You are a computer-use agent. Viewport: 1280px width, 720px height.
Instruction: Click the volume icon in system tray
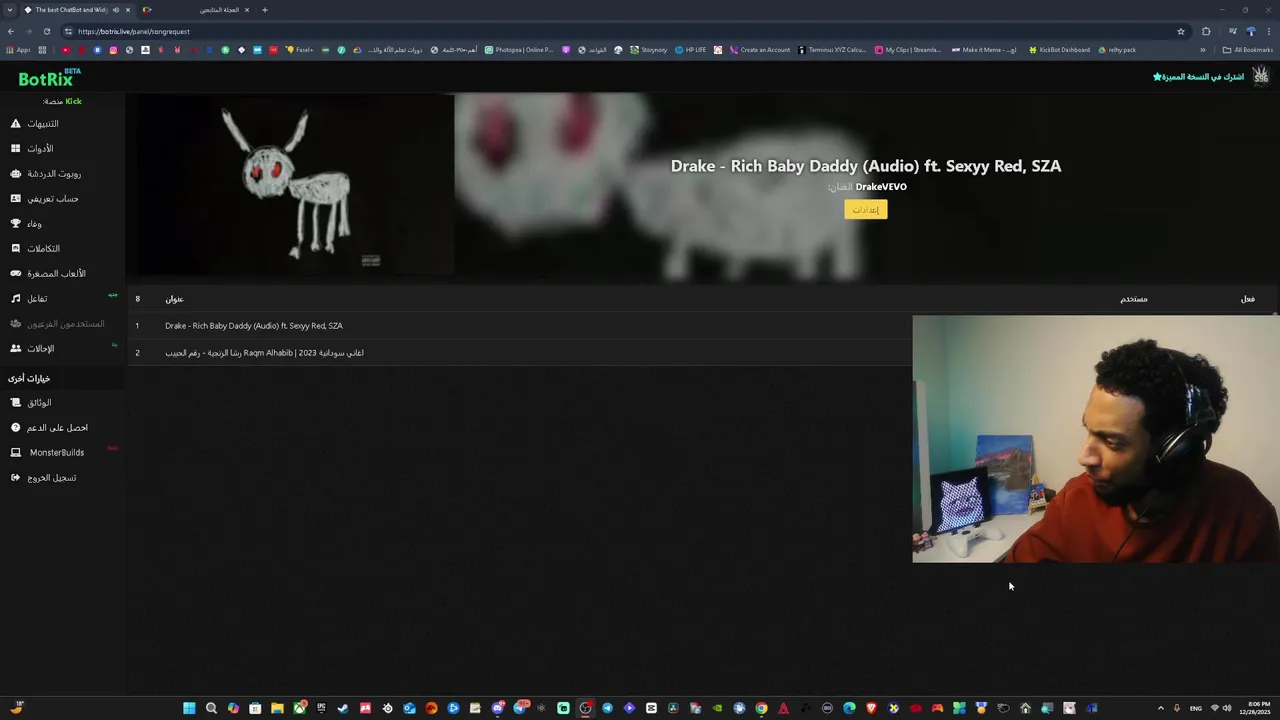pos(1227,708)
